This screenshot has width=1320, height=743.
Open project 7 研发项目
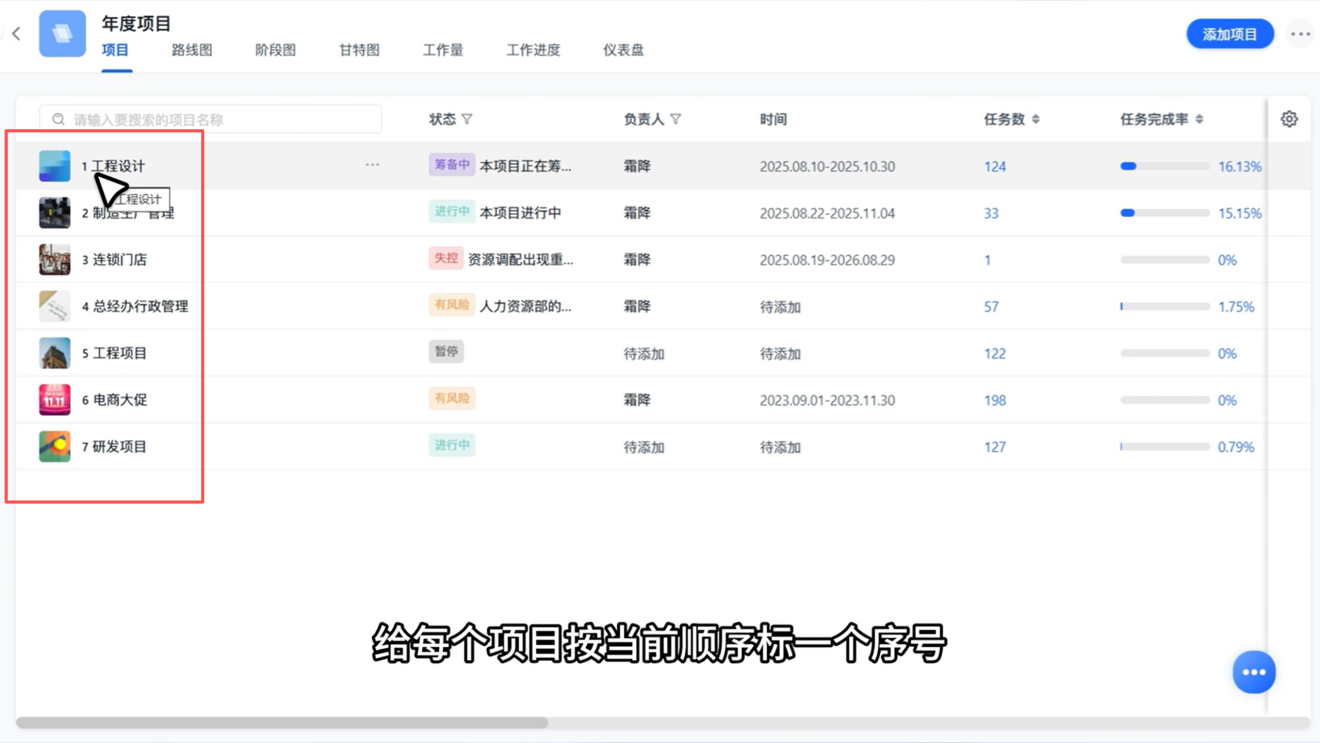pyautogui.click(x=114, y=446)
